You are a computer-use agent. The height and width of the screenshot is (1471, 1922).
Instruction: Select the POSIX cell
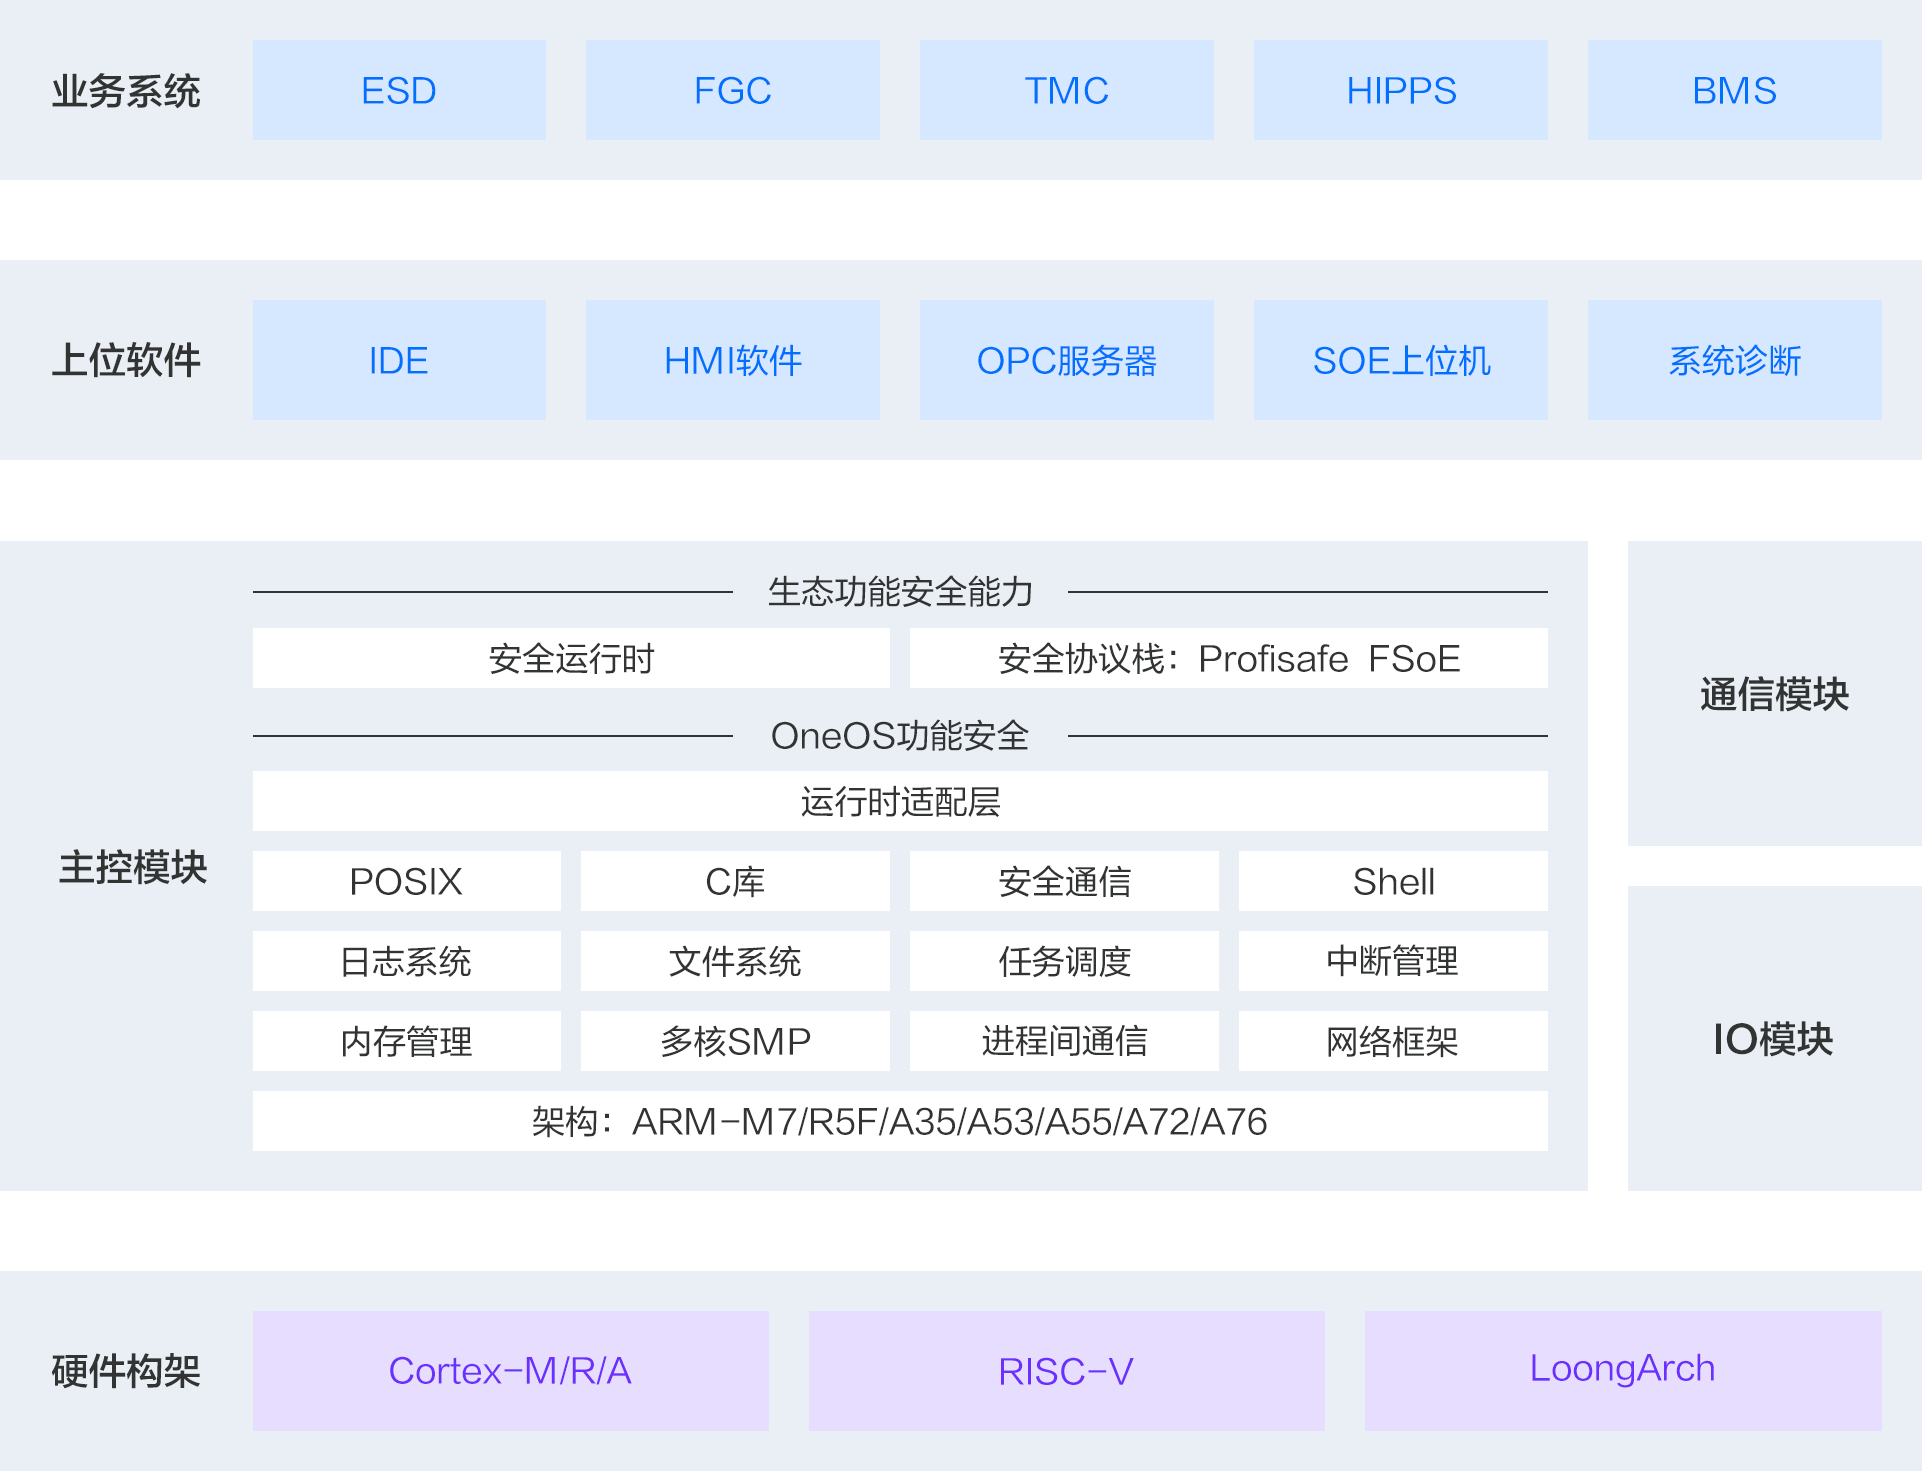coord(406,881)
